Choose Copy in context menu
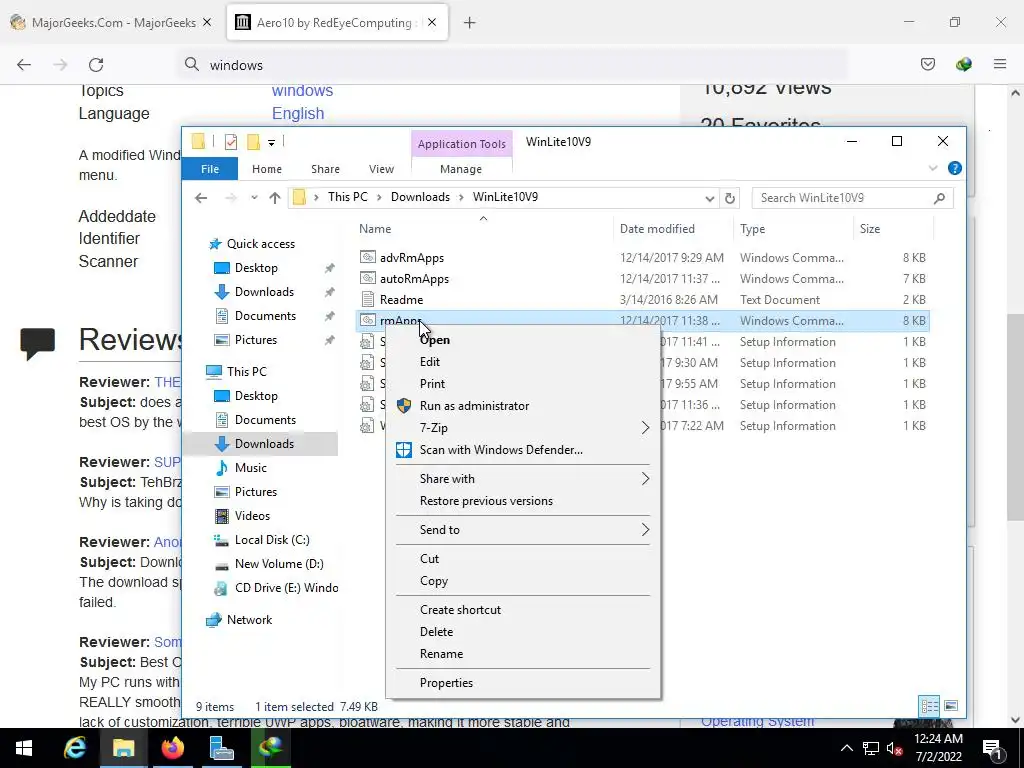1024x768 pixels. 522,581
